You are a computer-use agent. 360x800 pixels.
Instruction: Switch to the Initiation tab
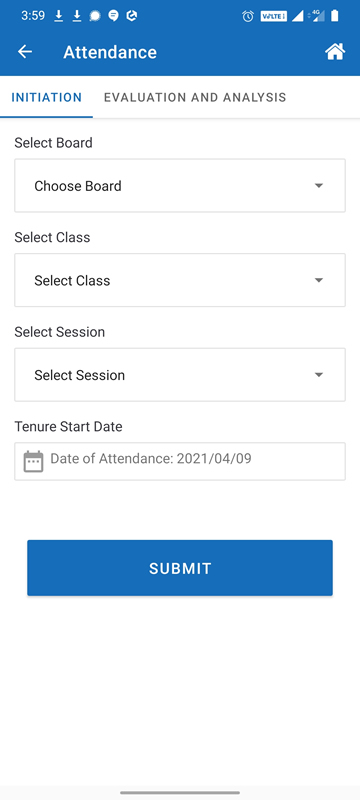click(x=46, y=97)
